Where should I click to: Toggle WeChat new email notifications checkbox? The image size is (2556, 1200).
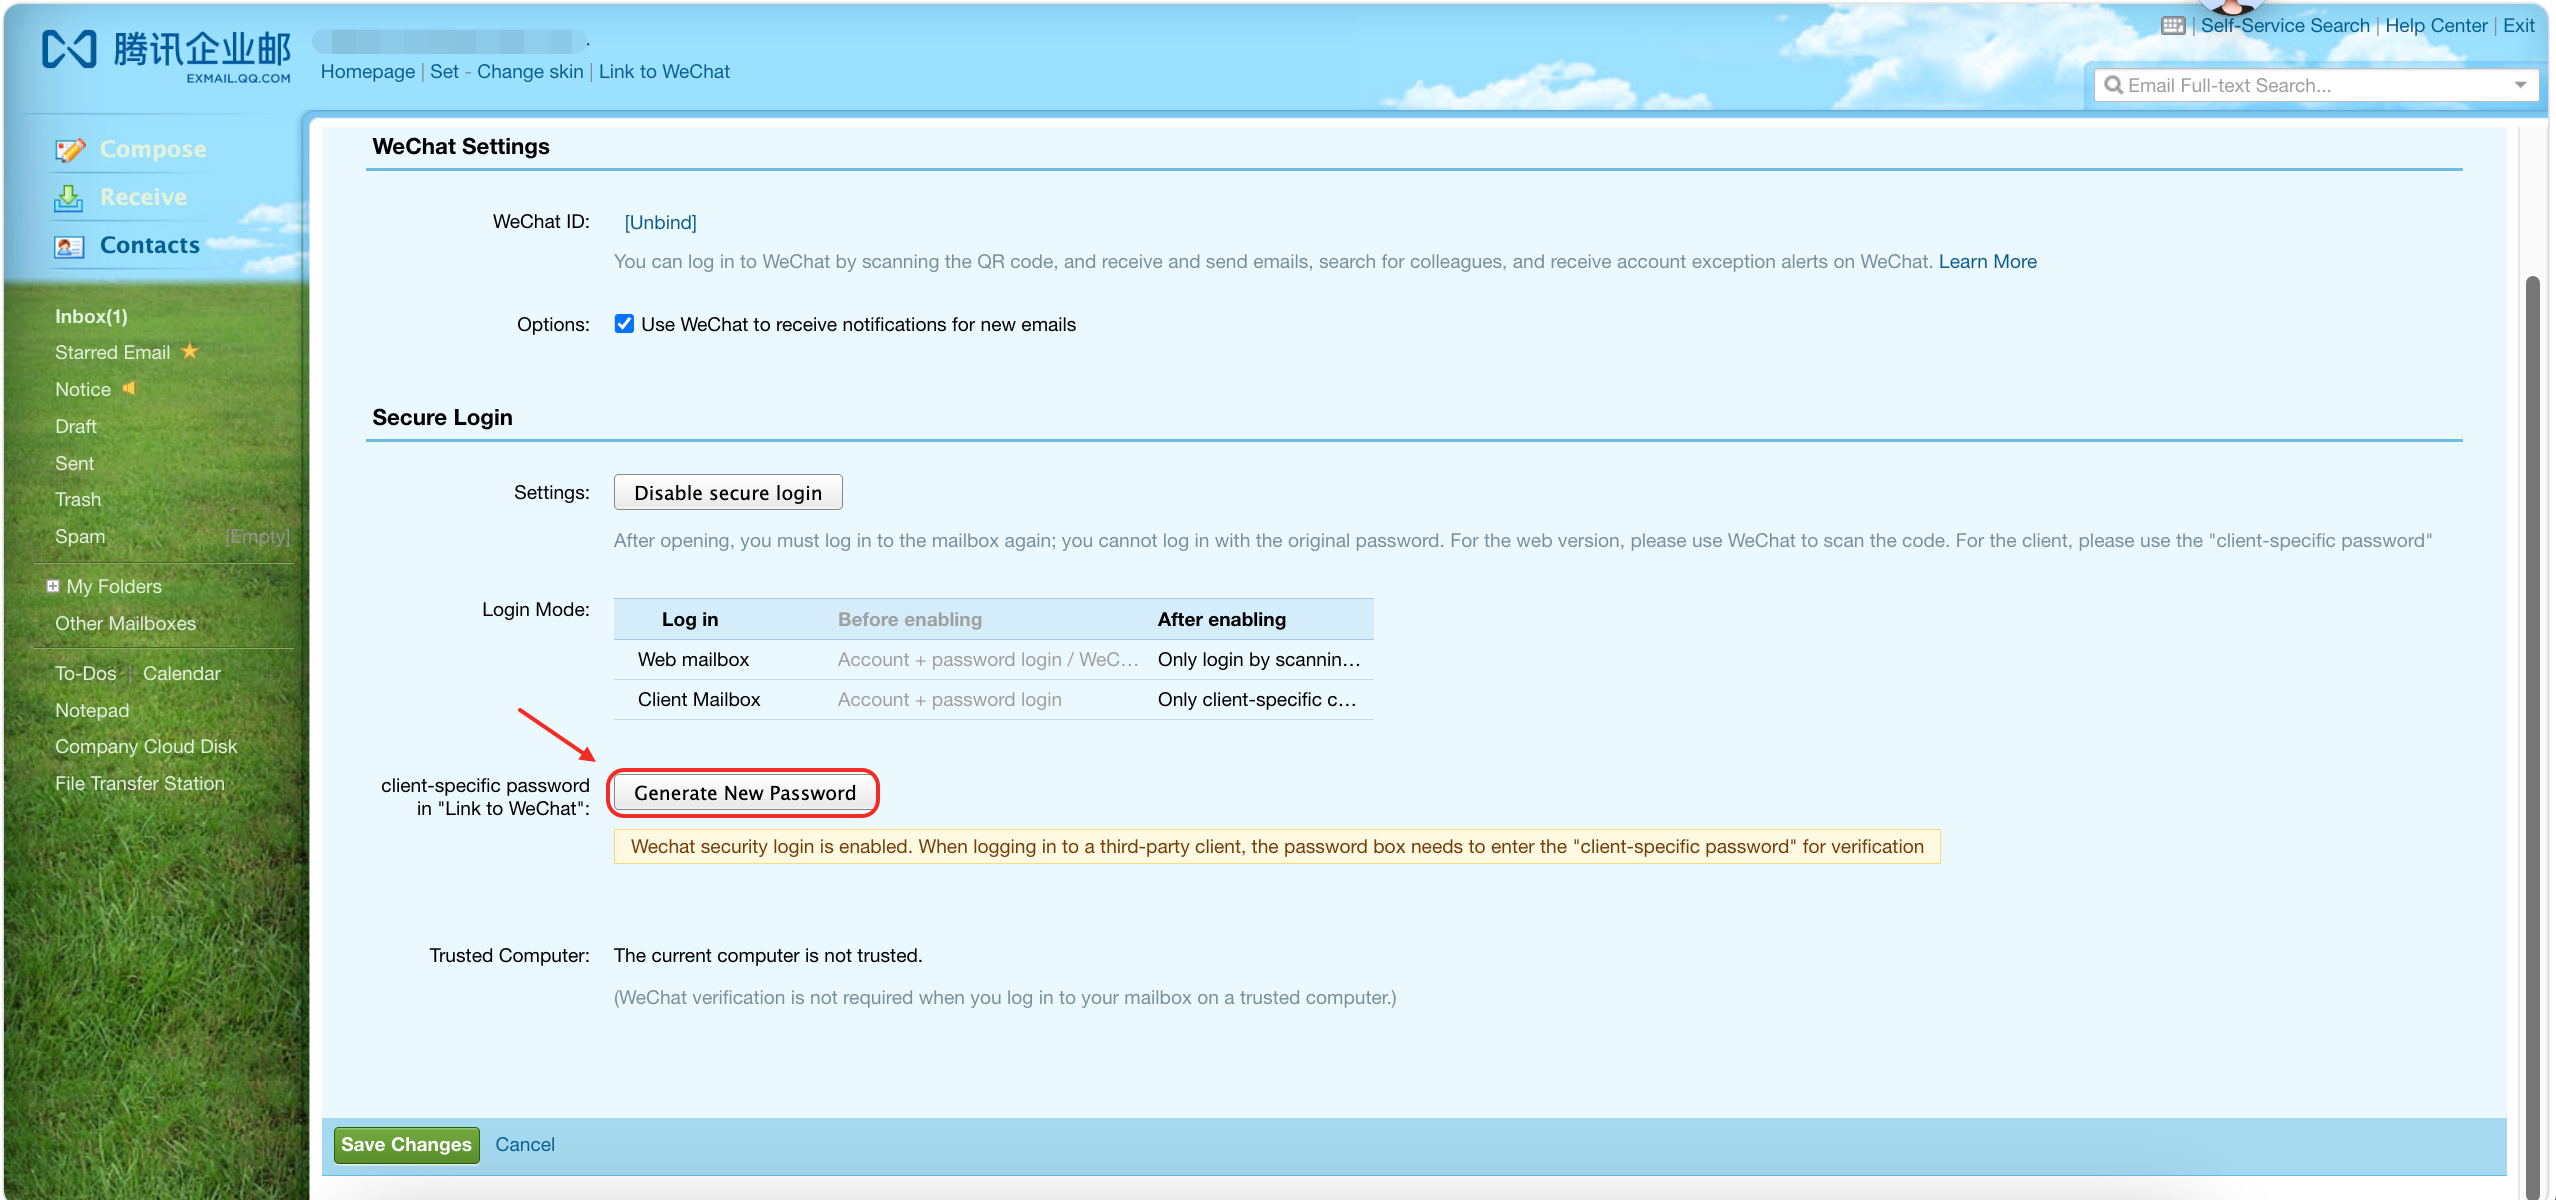[x=624, y=324]
